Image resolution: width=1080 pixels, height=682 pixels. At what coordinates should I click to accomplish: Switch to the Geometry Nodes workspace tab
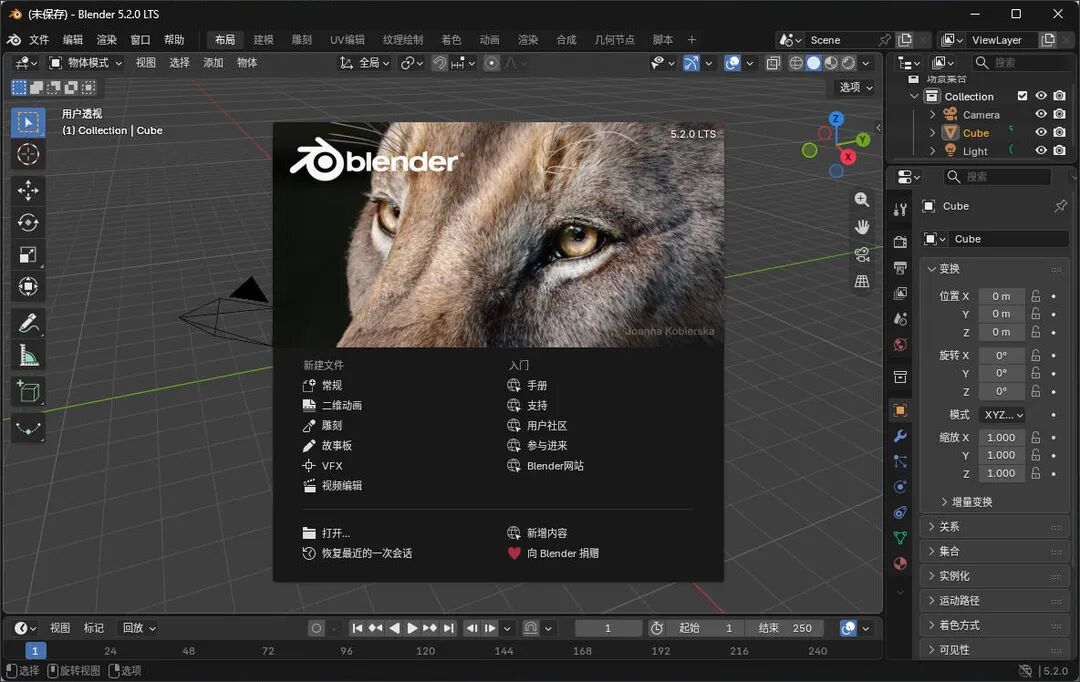coord(614,40)
